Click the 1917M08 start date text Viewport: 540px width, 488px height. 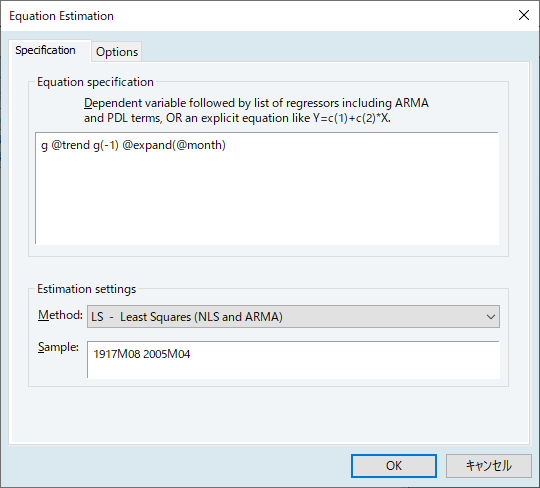pyautogui.click(x=116, y=354)
